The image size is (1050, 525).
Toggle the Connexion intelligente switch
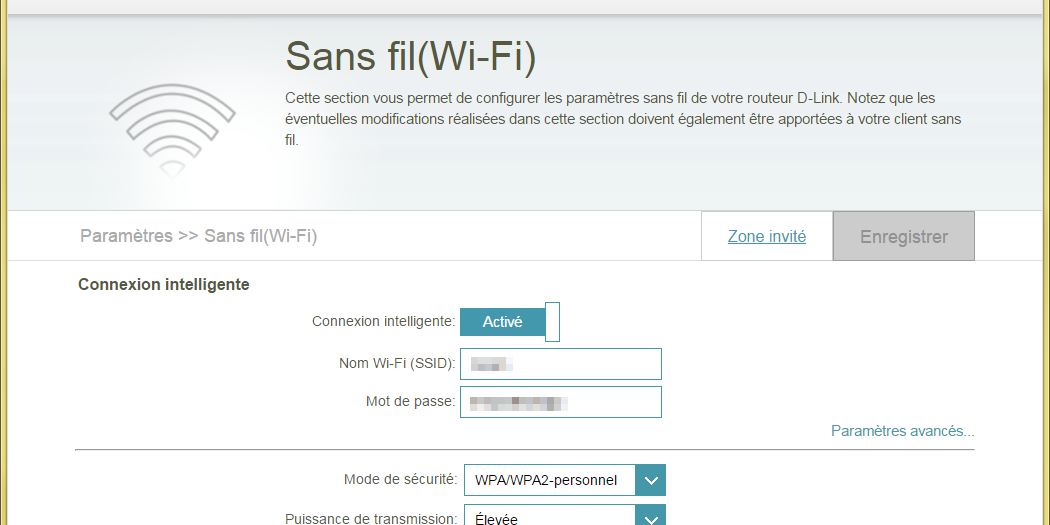(x=509, y=322)
